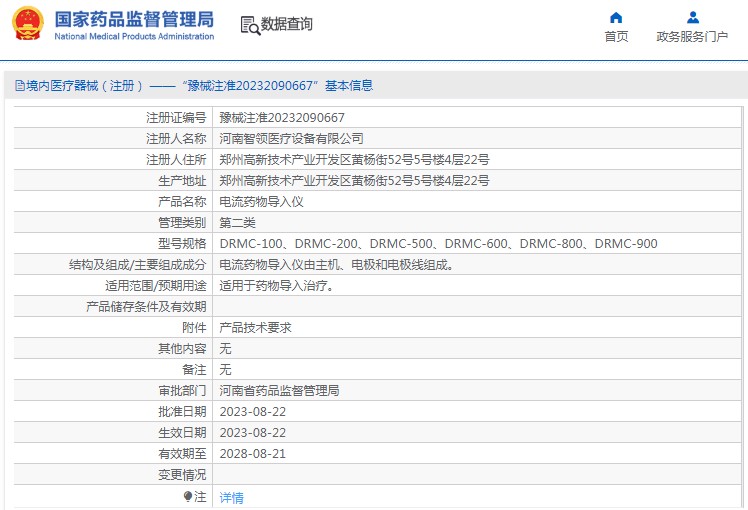Click the 数据查询 heading text
The height and width of the screenshot is (510, 748).
click(x=287, y=24)
